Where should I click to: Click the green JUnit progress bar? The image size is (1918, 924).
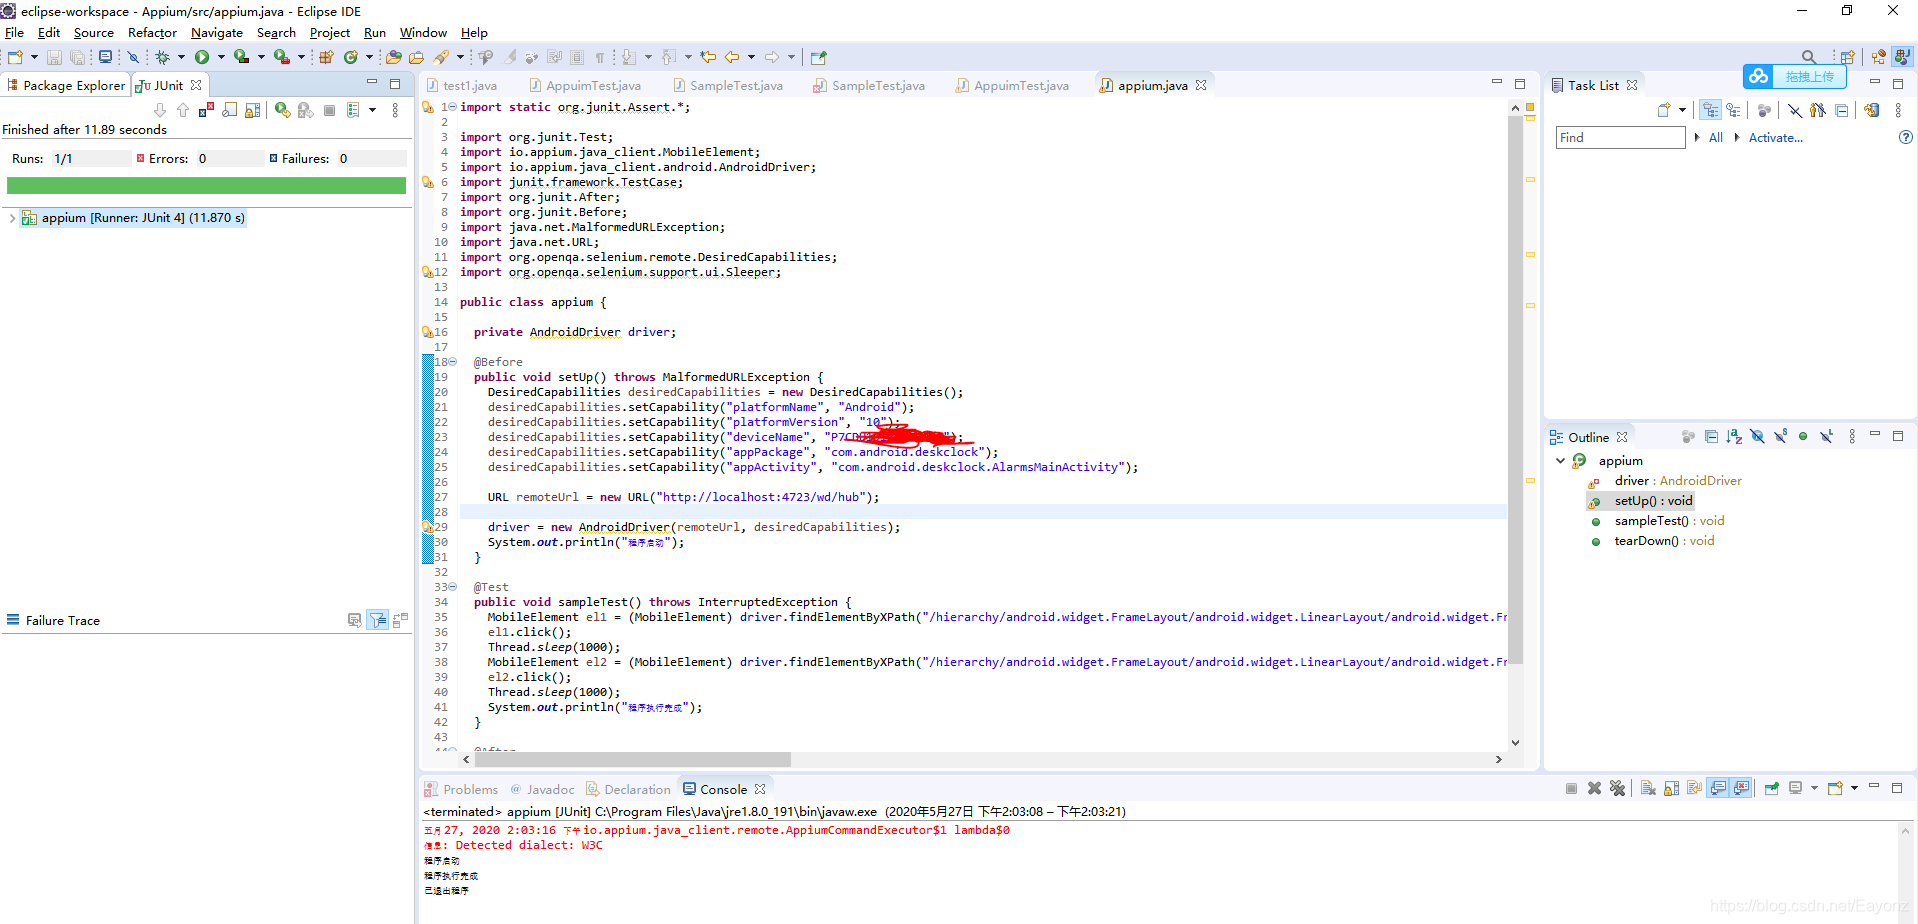point(206,185)
